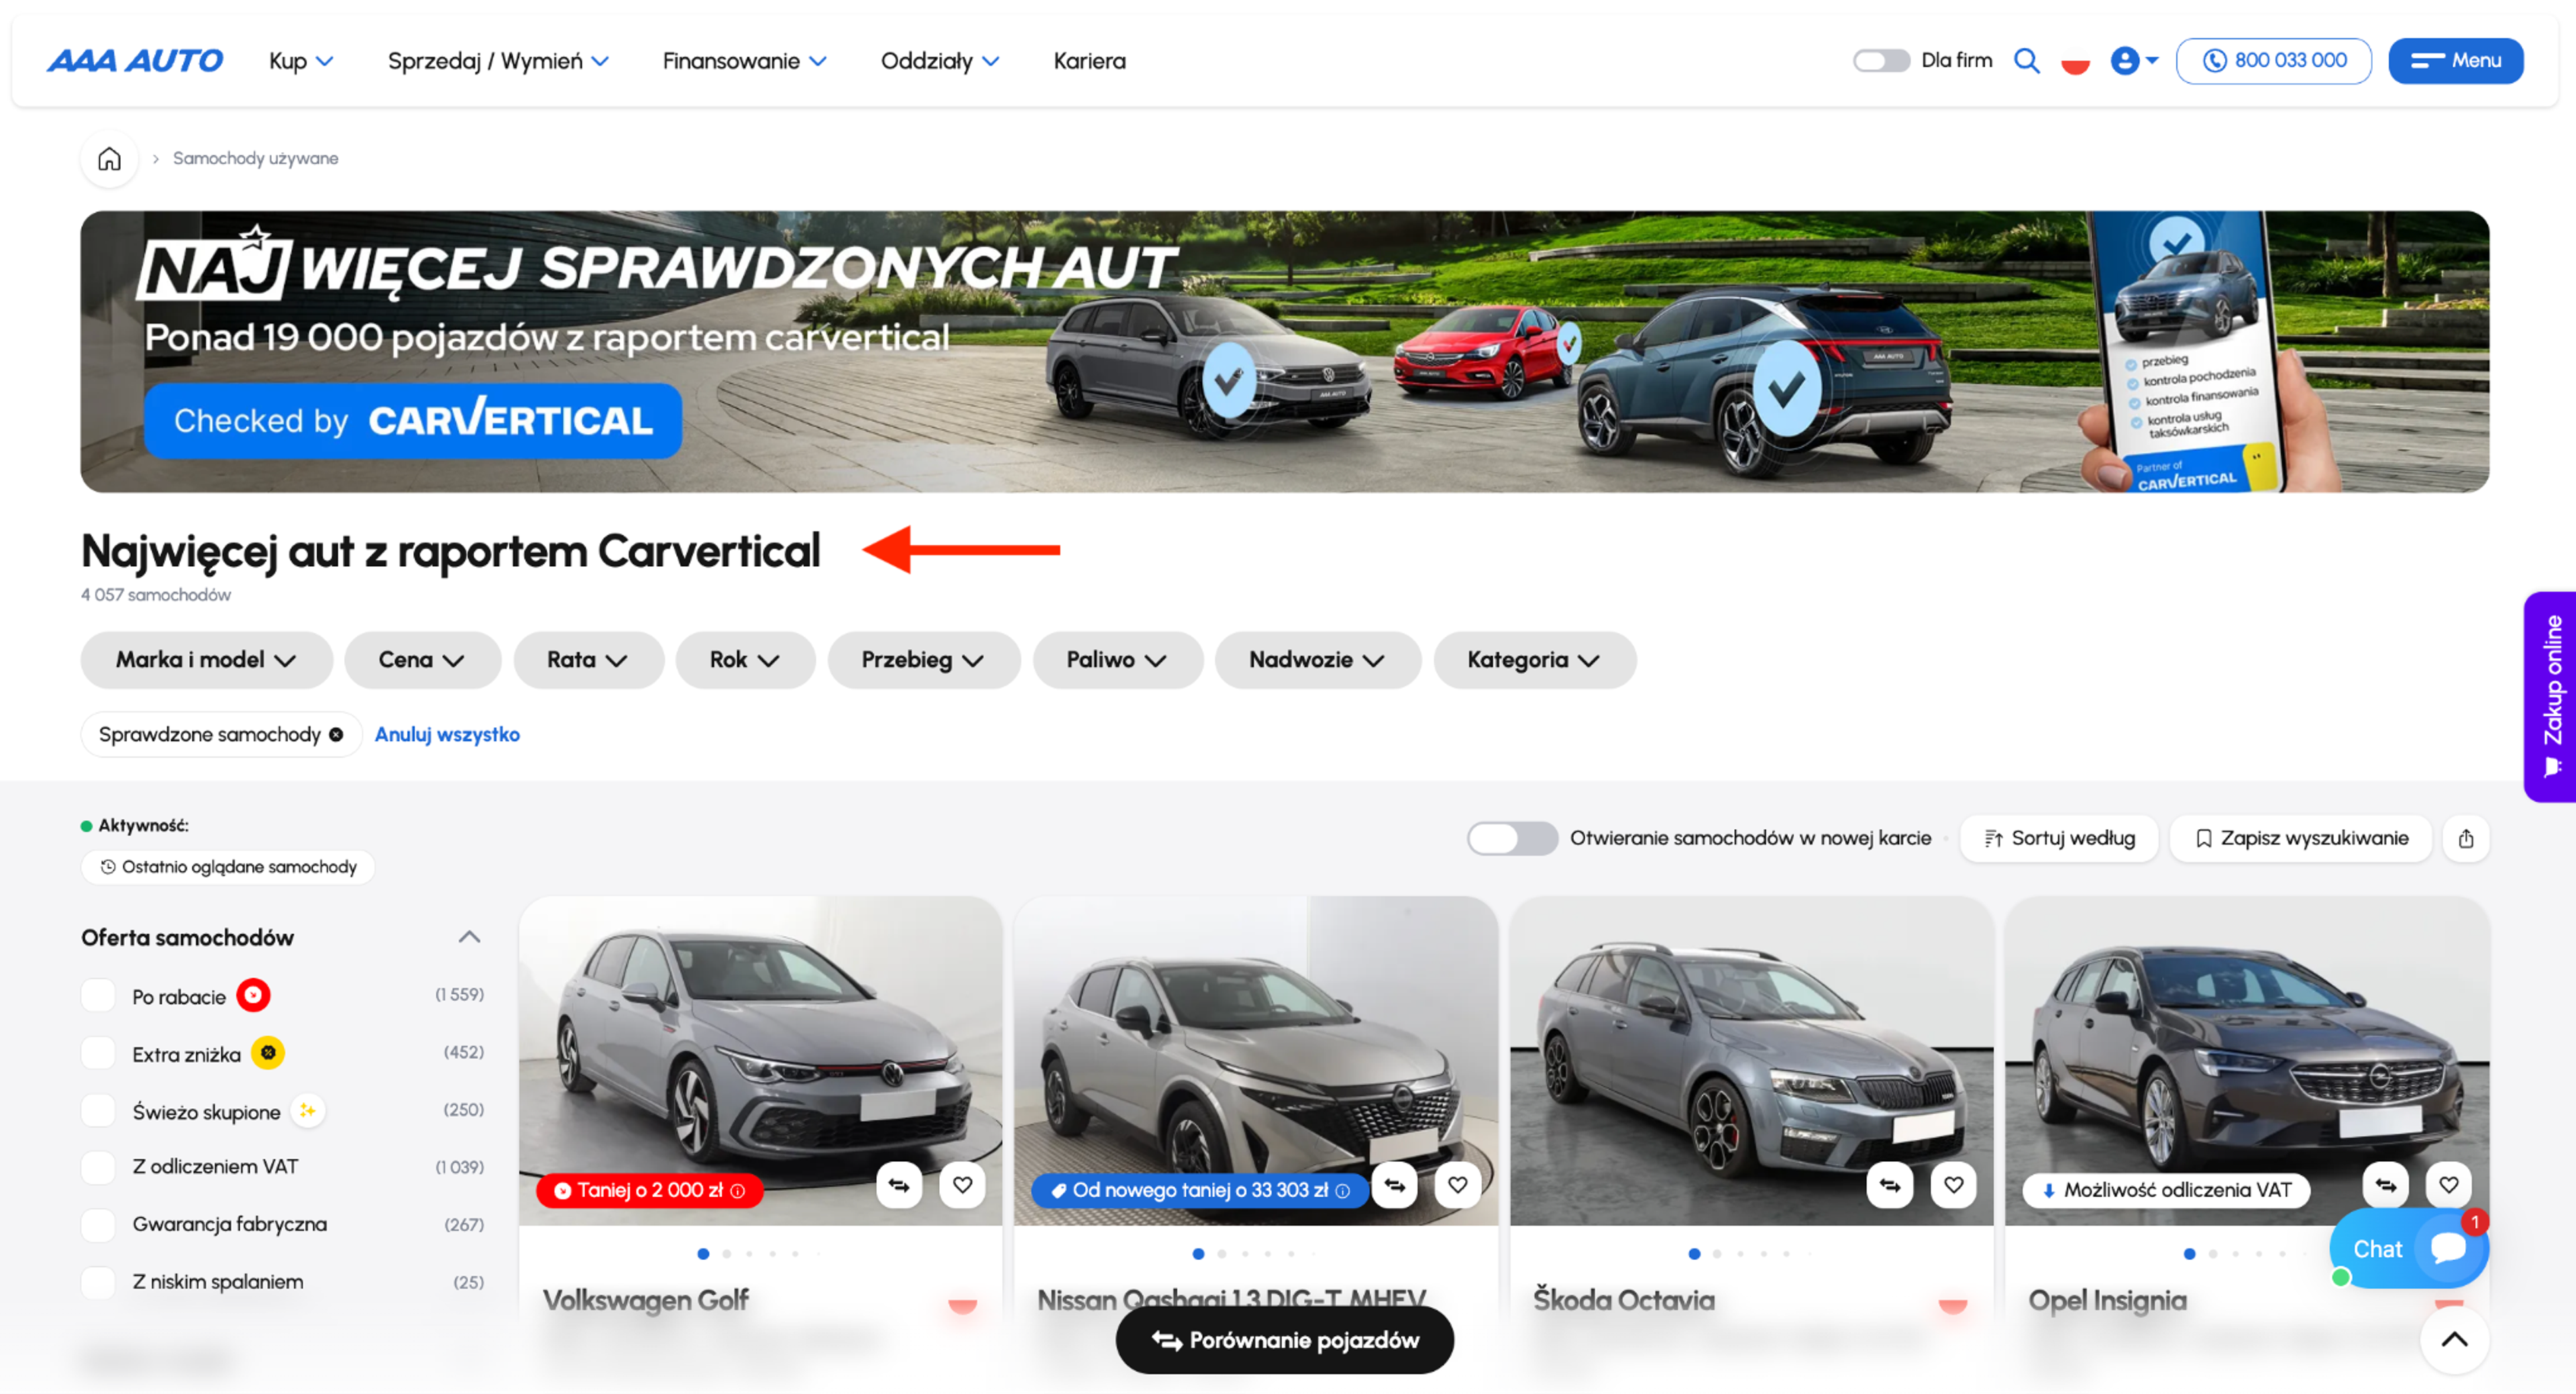Click the Świeżo skupione sparkle icon
Image resolution: width=2576 pixels, height=1394 pixels.
click(x=308, y=1111)
